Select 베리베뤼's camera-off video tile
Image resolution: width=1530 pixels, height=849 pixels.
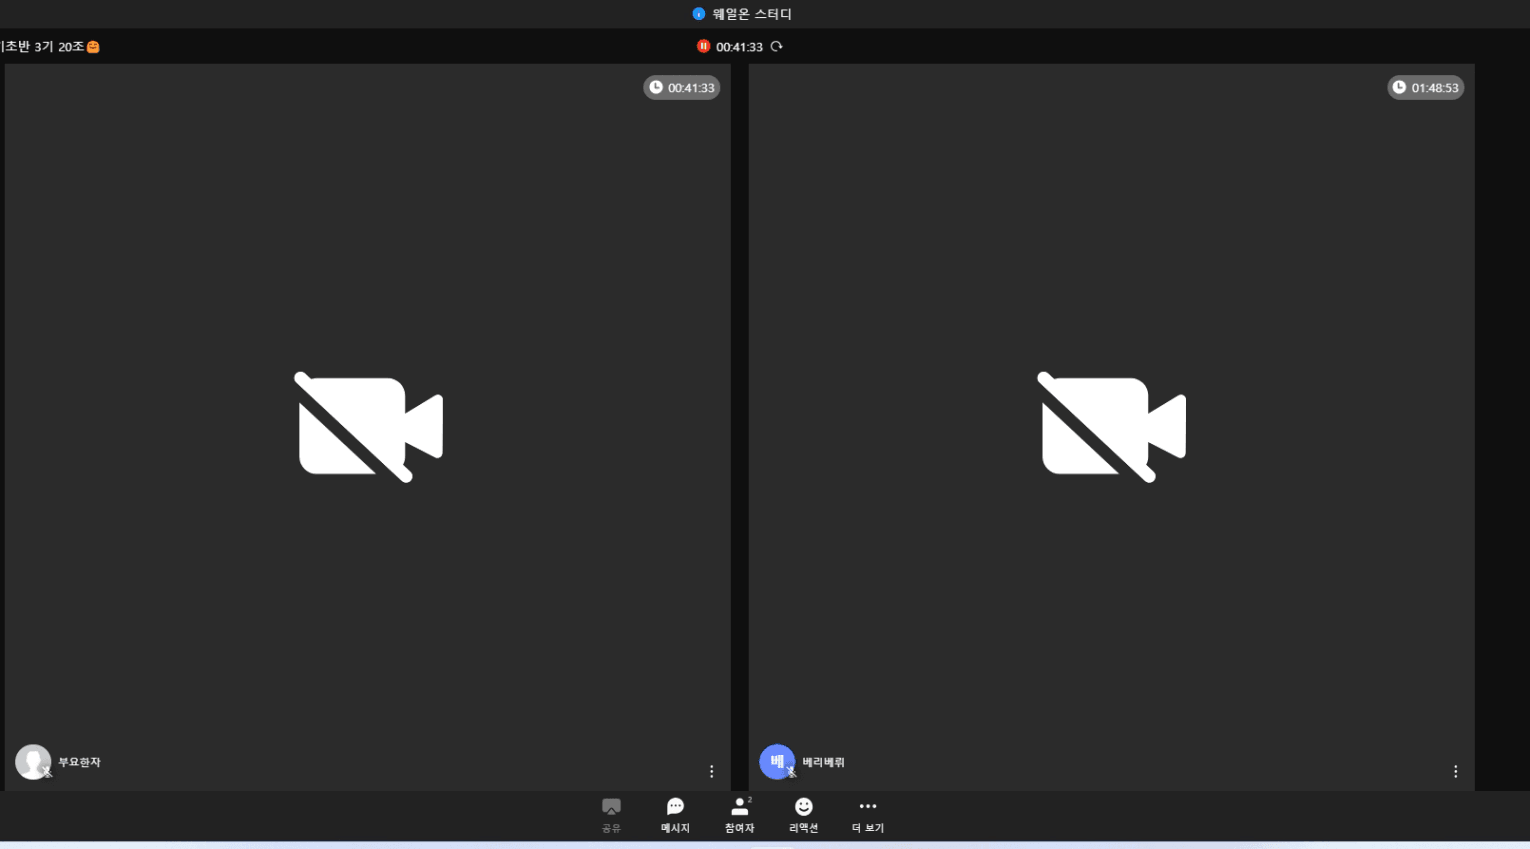point(1112,427)
